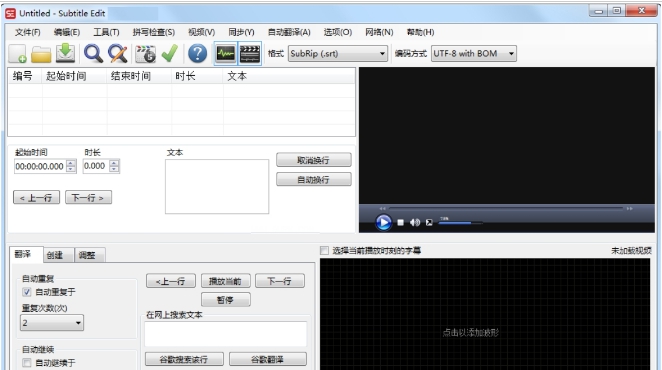This screenshot has height=370, width=662.
Task: Click the Subtitle Edit app icon in the title bar
Action: 10,14
